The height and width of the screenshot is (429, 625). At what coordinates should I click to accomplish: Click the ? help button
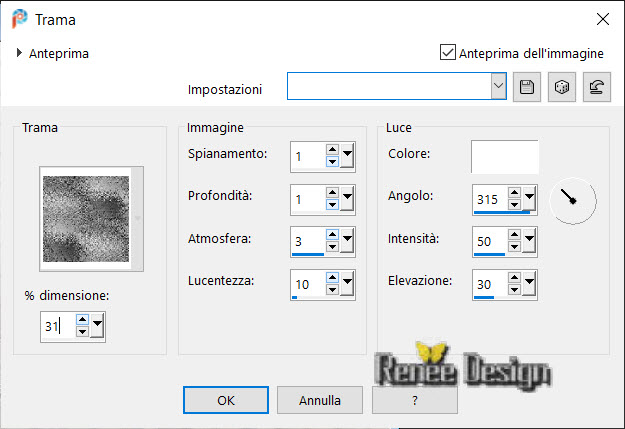pyautogui.click(x=415, y=400)
